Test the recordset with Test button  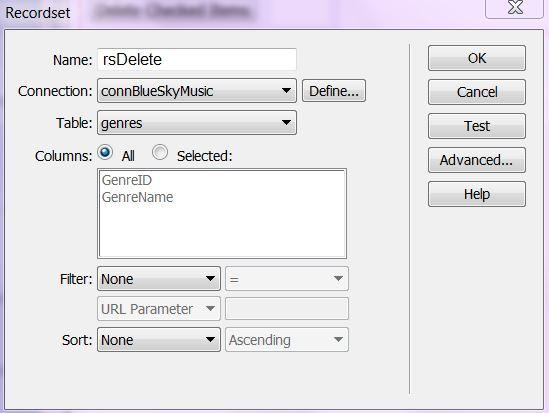pos(477,126)
